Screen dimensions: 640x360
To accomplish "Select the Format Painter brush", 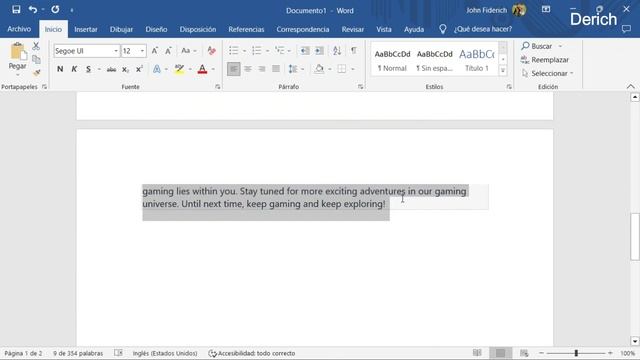I will (36, 73).
